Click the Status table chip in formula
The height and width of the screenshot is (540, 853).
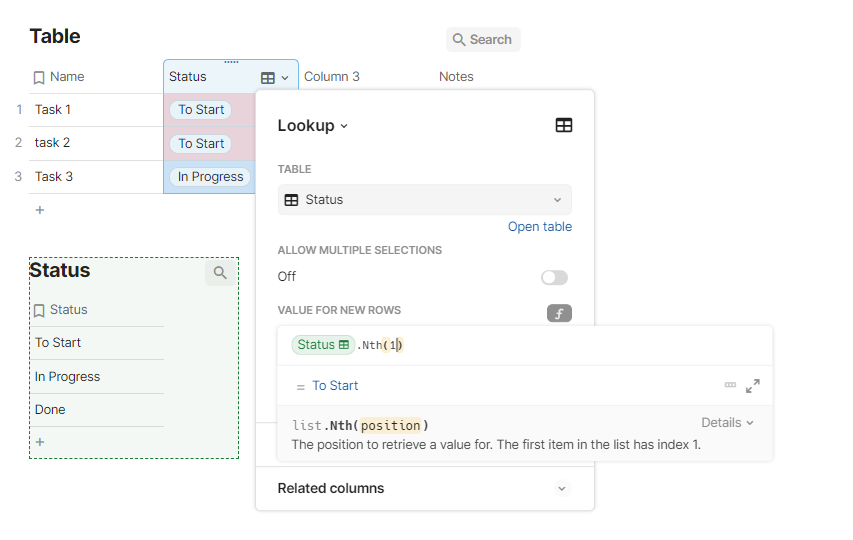tap(322, 345)
